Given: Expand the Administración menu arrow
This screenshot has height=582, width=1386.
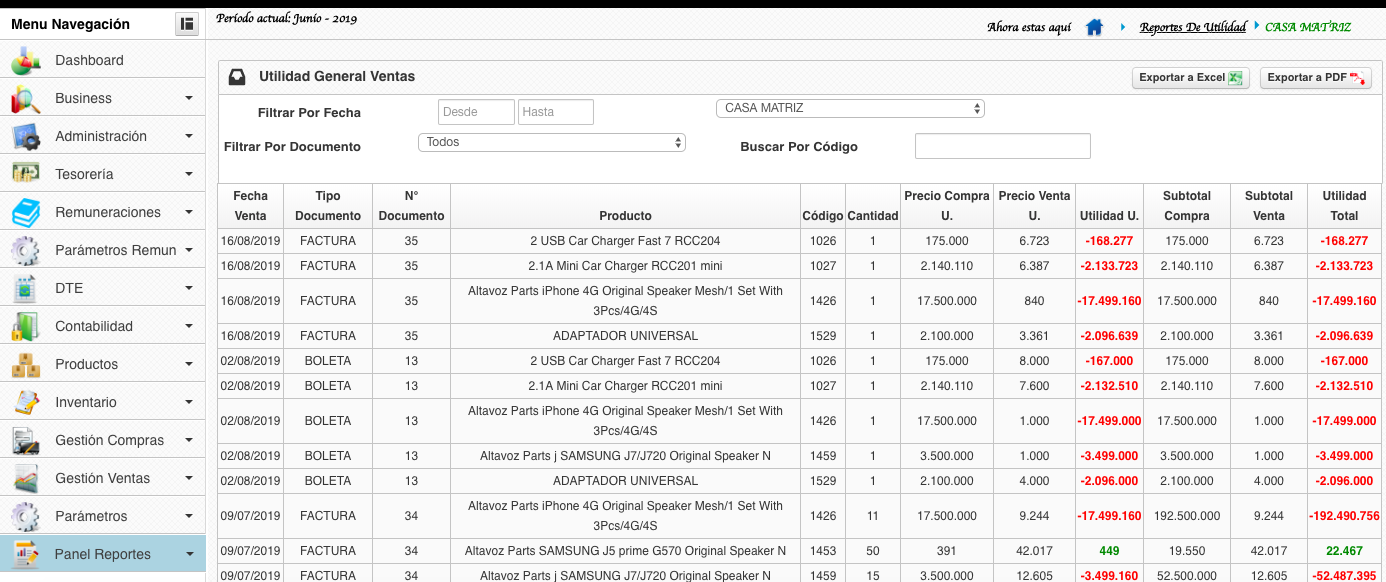Looking at the screenshot, I should (189, 137).
